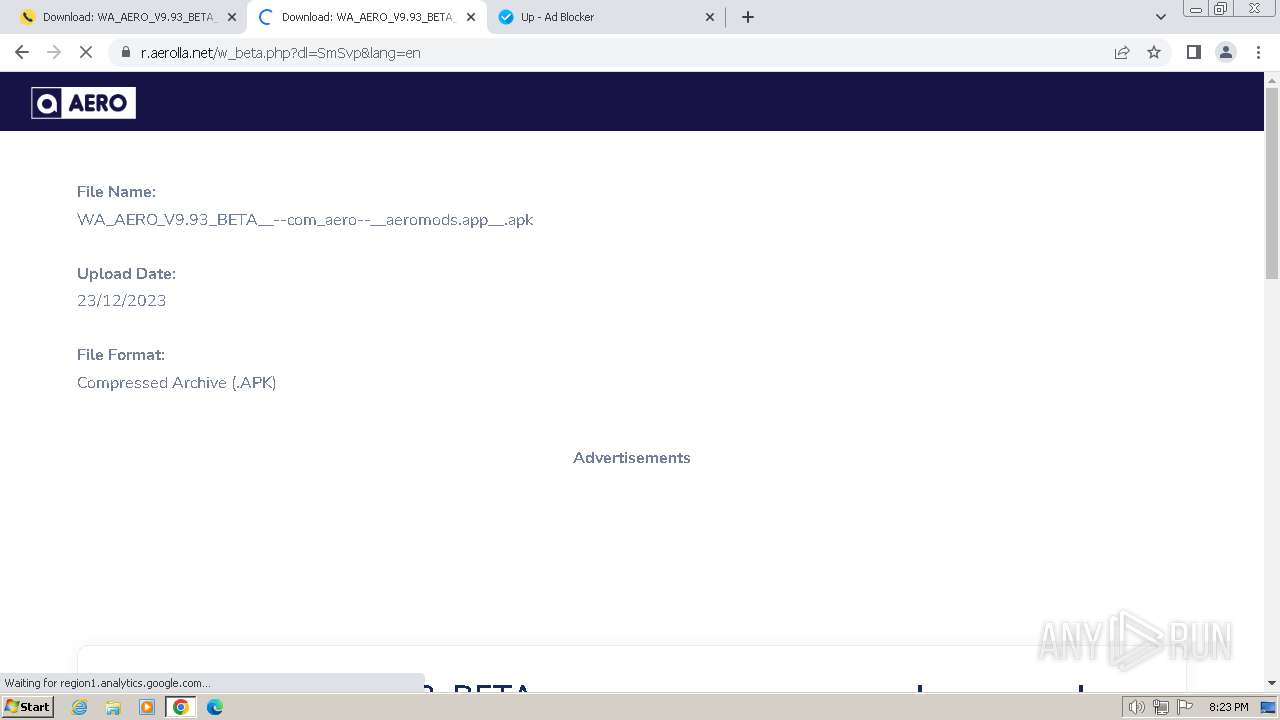Launch Internet Explorer from taskbar

pos(80,707)
